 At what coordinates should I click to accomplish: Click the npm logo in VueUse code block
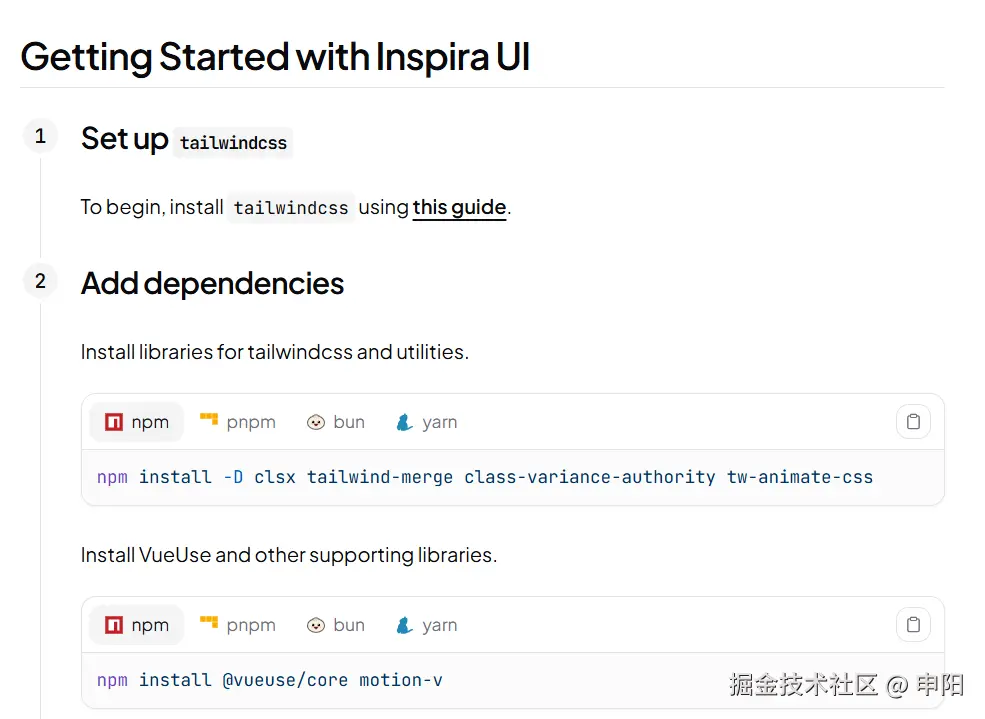pyautogui.click(x=114, y=625)
